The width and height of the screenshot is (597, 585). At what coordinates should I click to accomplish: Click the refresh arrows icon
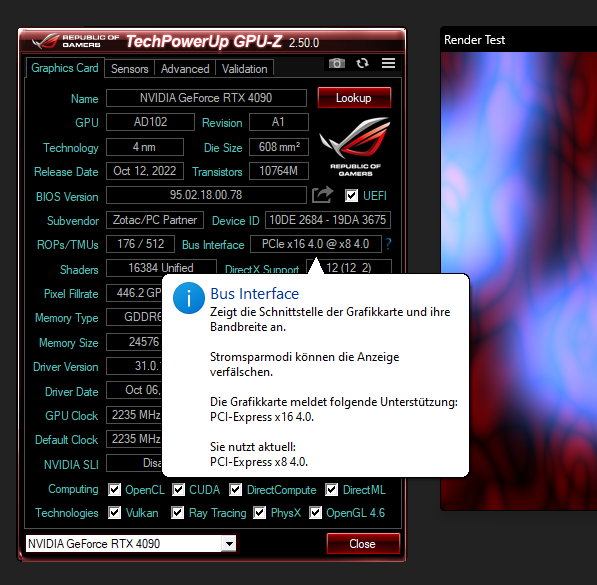pos(362,63)
